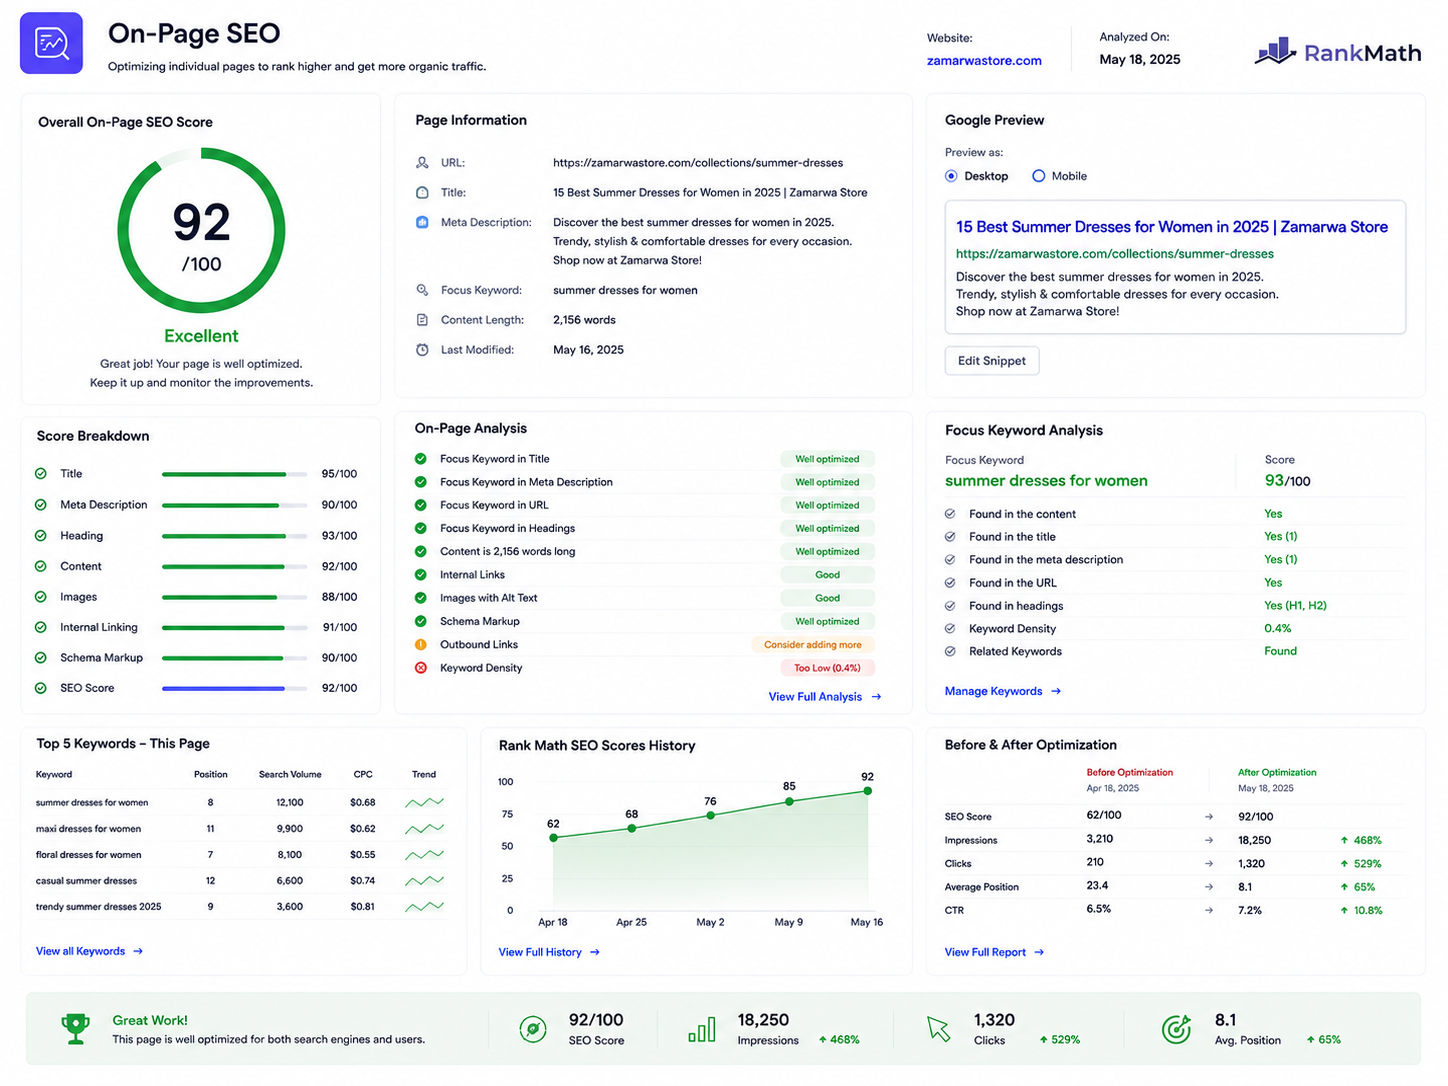Open Manage Keywords link
1448x1086 pixels.
(x=1003, y=691)
